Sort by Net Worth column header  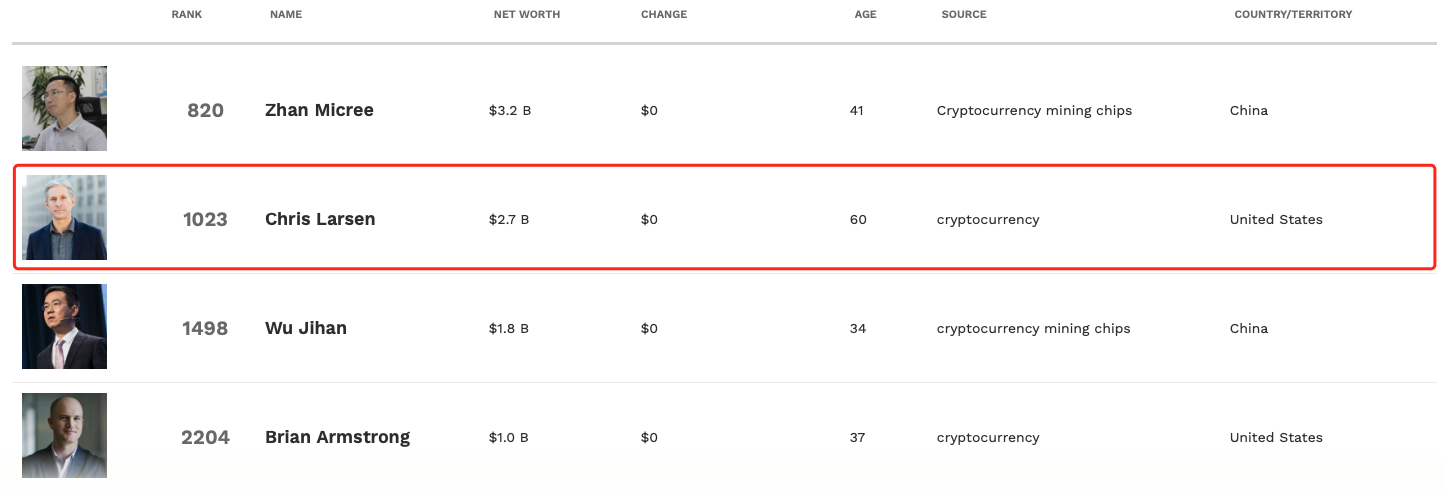(x=527, y=15)
